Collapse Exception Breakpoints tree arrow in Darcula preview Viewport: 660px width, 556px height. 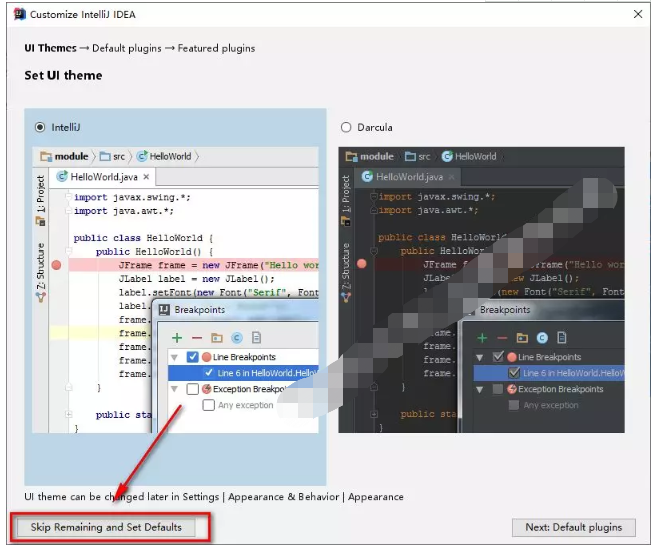[x=479, y=389]
